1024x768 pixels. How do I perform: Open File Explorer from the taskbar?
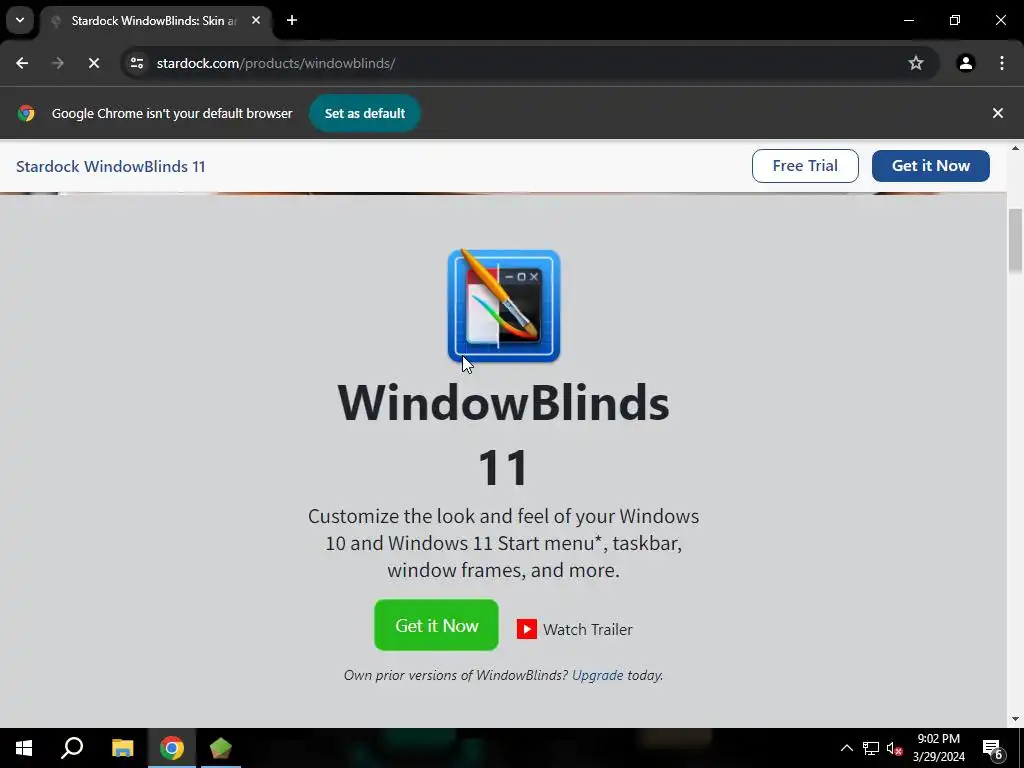point(122,748)
